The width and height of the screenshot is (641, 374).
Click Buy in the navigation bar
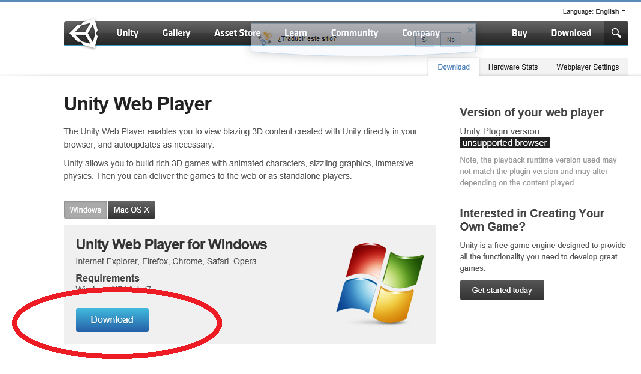519,33
